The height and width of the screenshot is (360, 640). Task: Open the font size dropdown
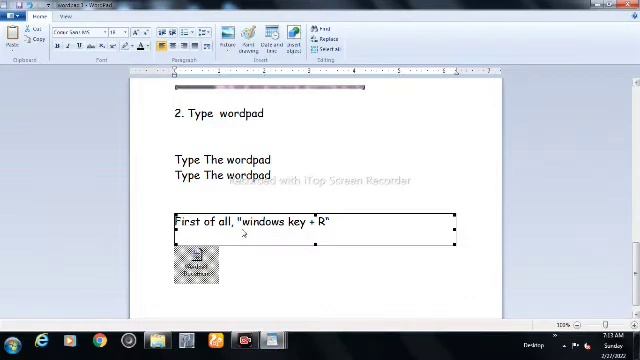click(x=125, y=32)
